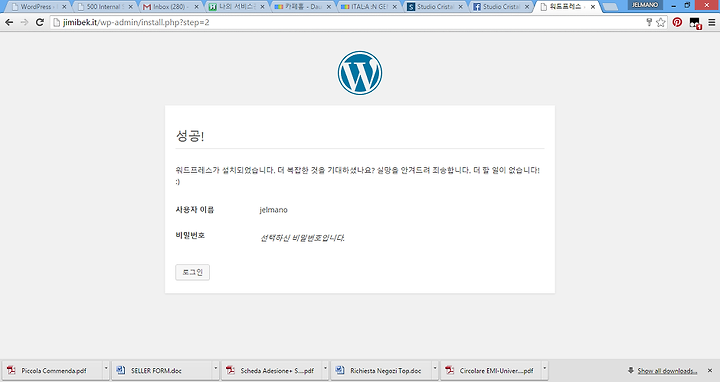The width and height of the screenshot is (720, 382).
Task: Open downloaded Piccola Commenda.pdf
Action: (x=52, y=371)
